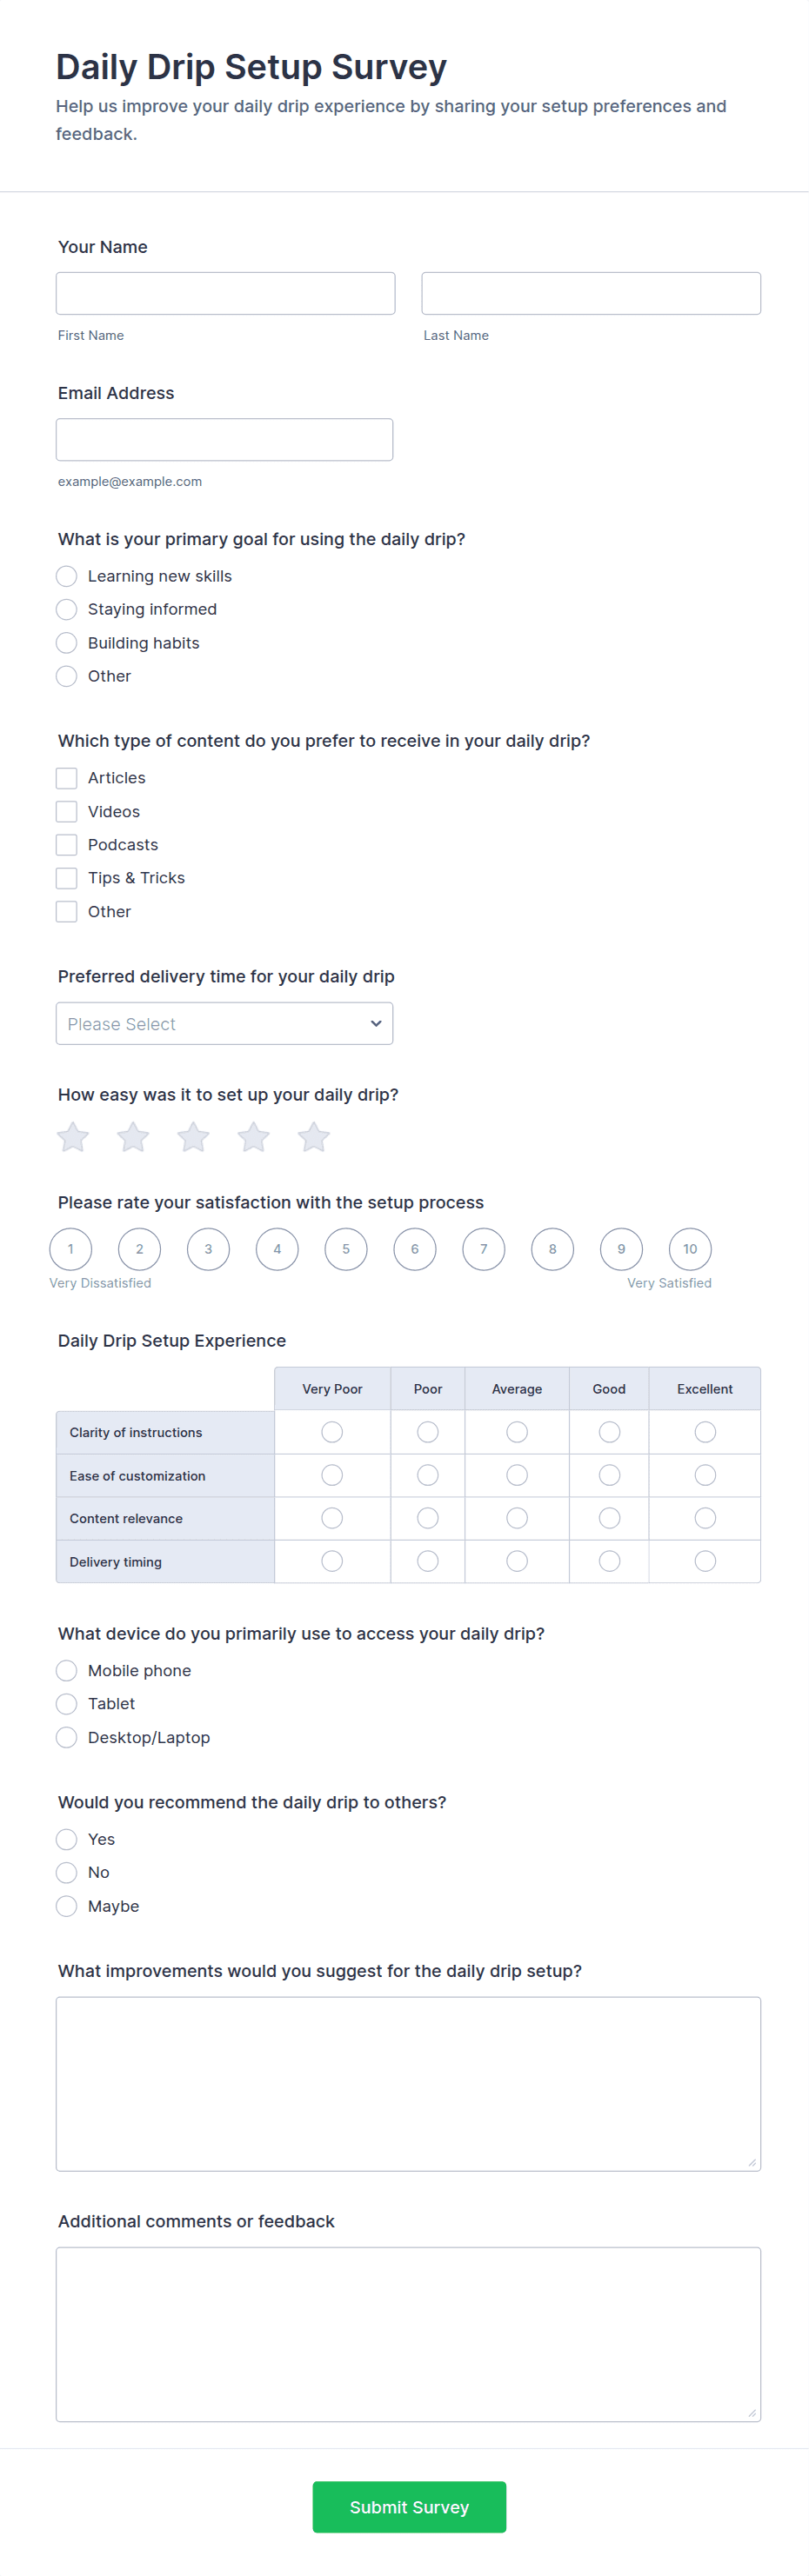The image size is (809, 2576).
Task: Click the dropdown chevron arrow next to Please Select
Action: 376,1024
